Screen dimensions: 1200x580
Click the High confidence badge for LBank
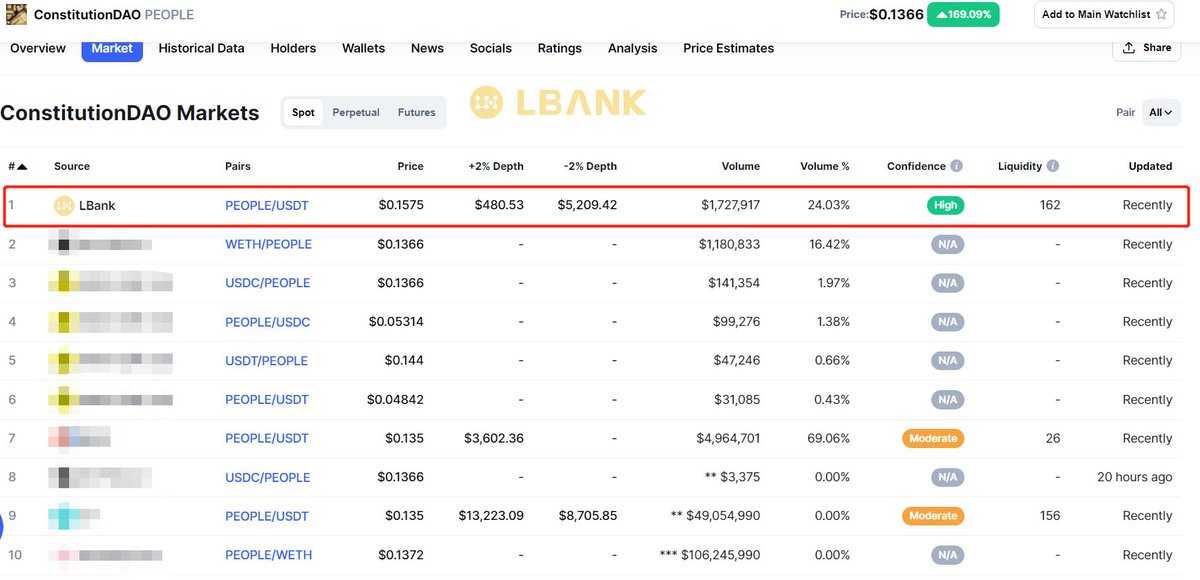945,205
